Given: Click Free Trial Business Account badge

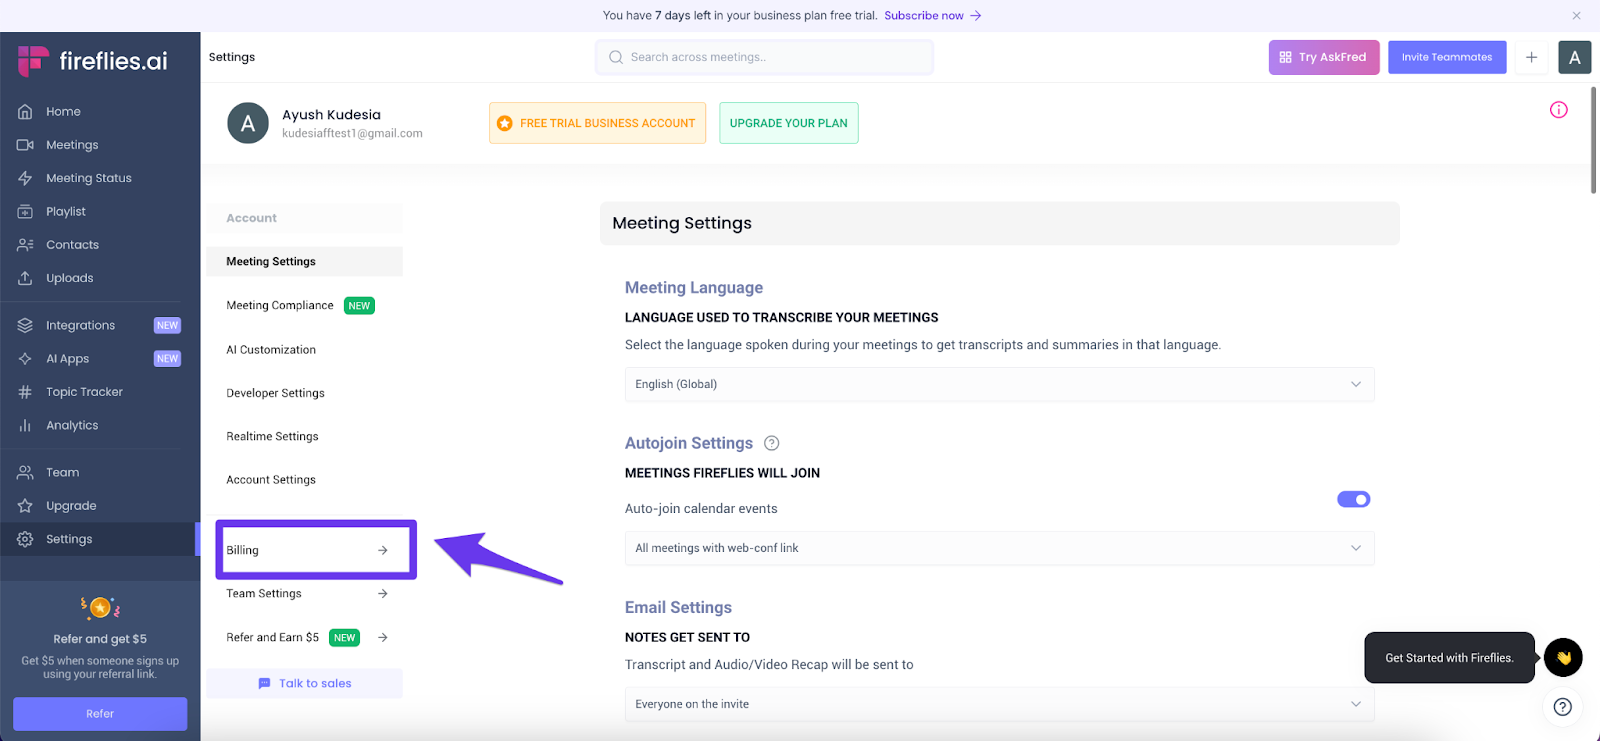Looking at the screenshot, I should [597, 123].
